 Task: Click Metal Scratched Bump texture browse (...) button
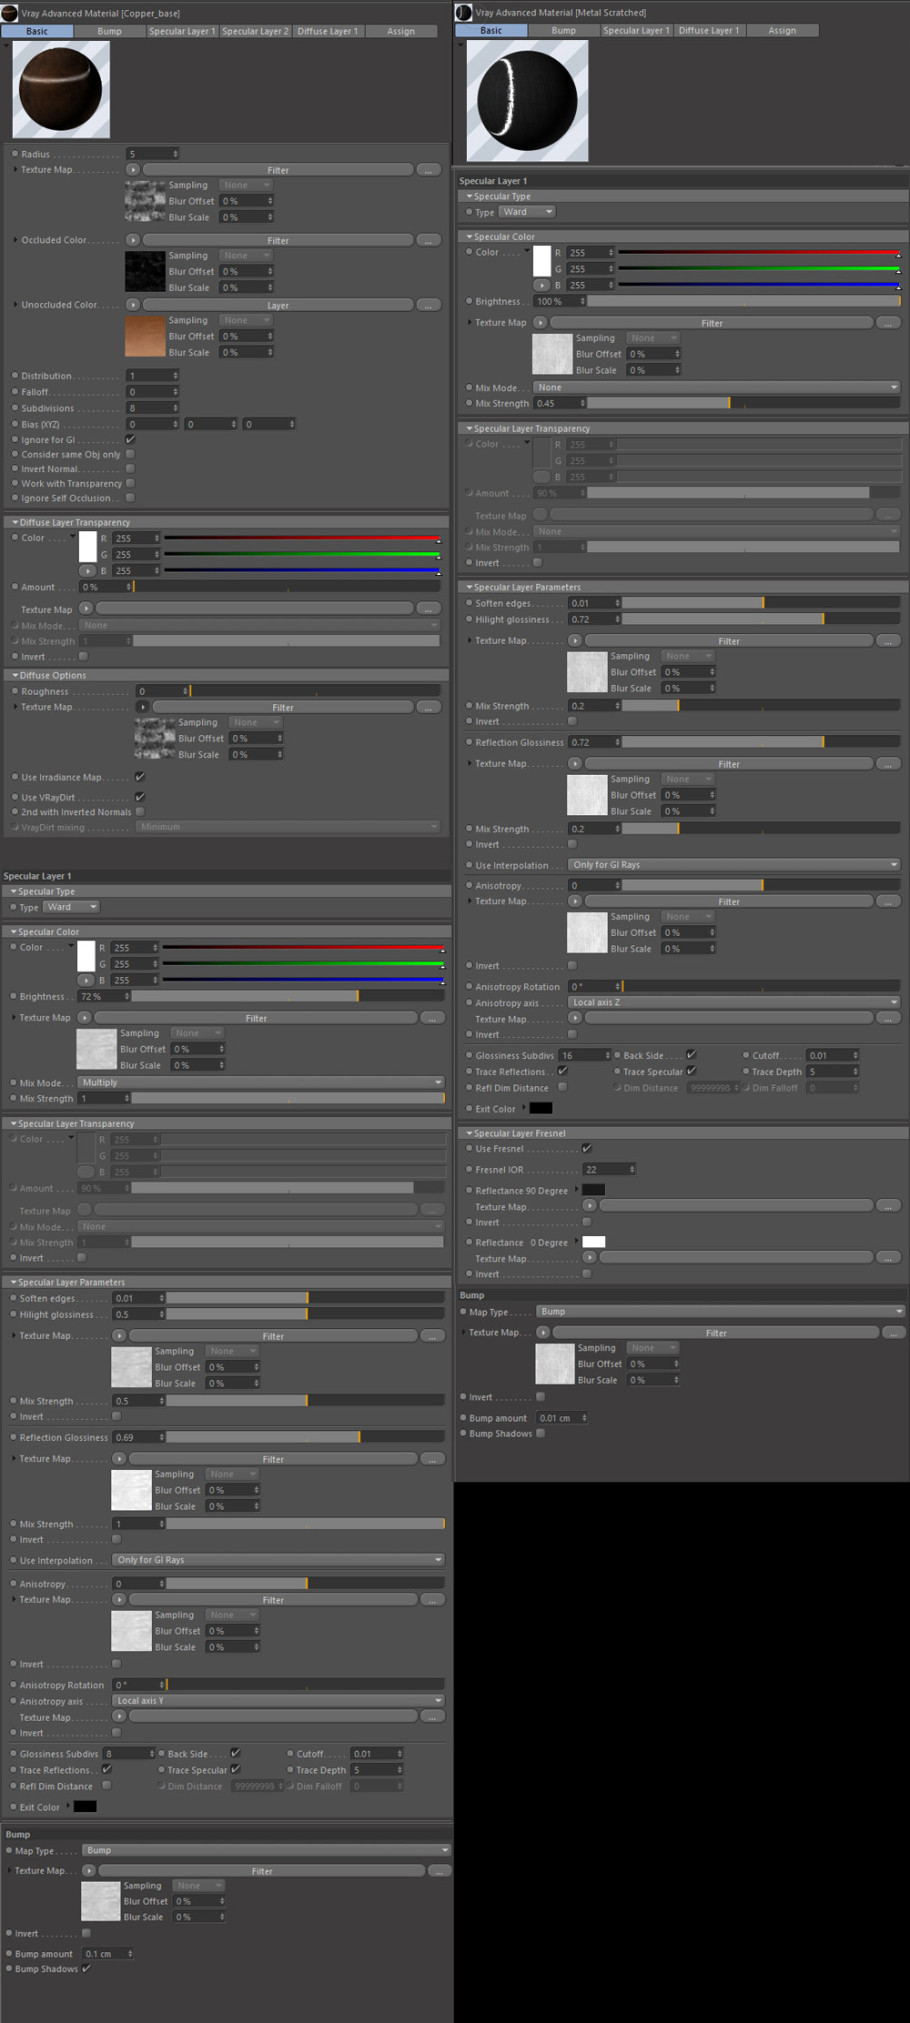click(894, 1332)
